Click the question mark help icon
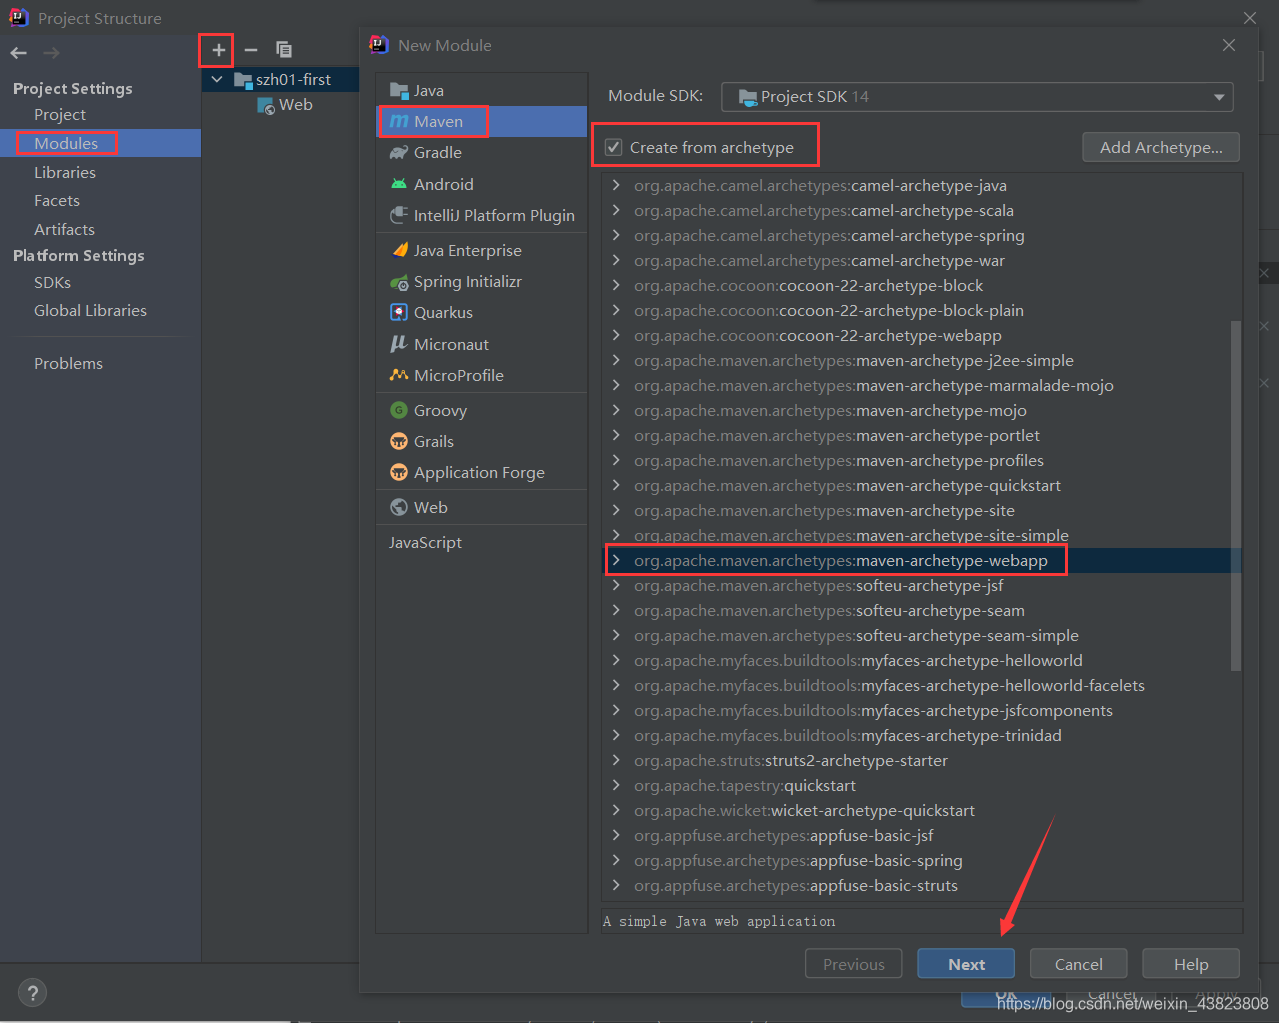 pos(33,993)
